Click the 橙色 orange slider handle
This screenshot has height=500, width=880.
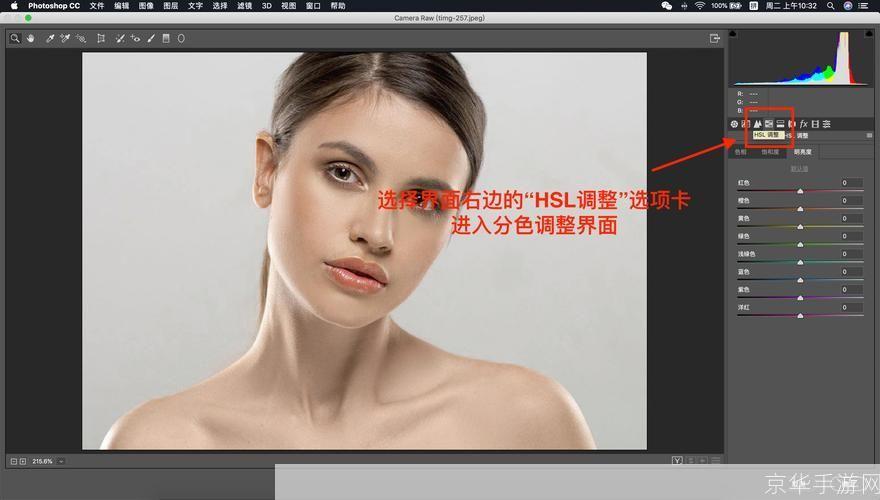pos(800,209)
